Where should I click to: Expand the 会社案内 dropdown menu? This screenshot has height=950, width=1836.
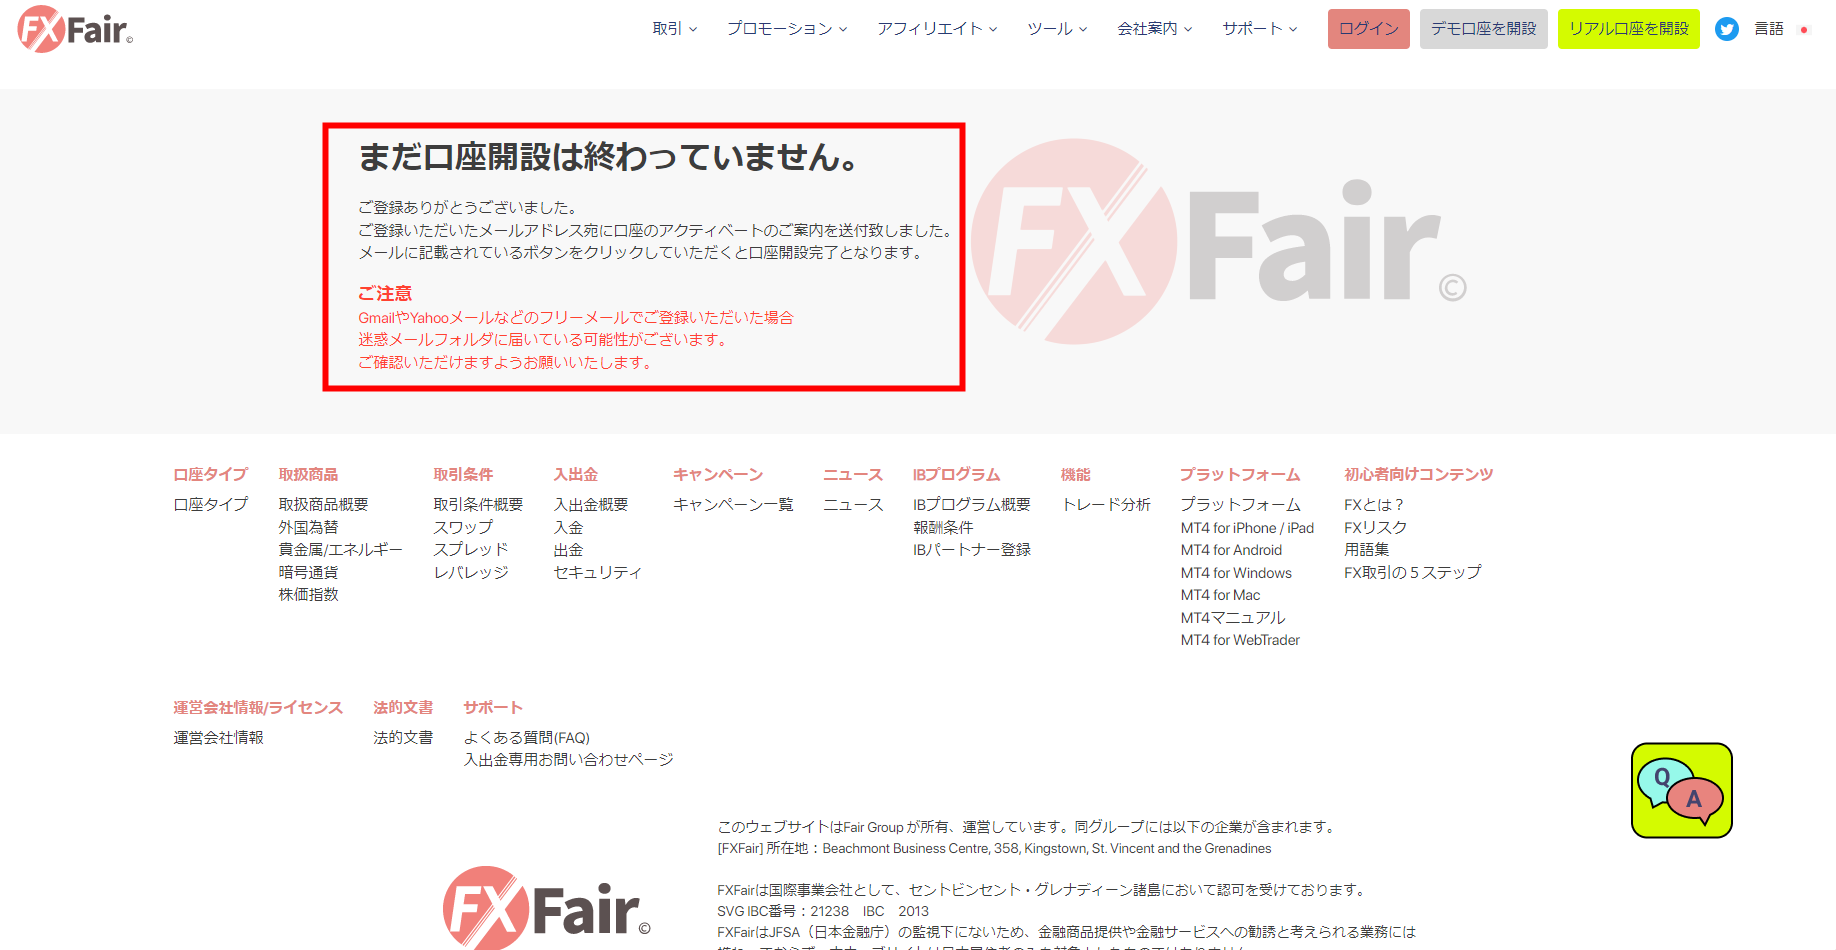[1154, 29]
